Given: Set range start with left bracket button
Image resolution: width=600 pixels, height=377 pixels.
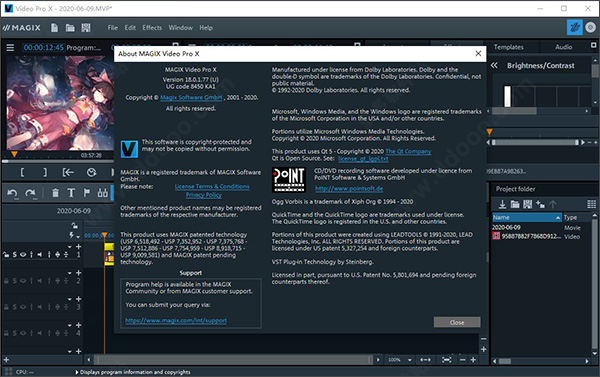Looking at the screenshot, I should click(x=22, y=173).
